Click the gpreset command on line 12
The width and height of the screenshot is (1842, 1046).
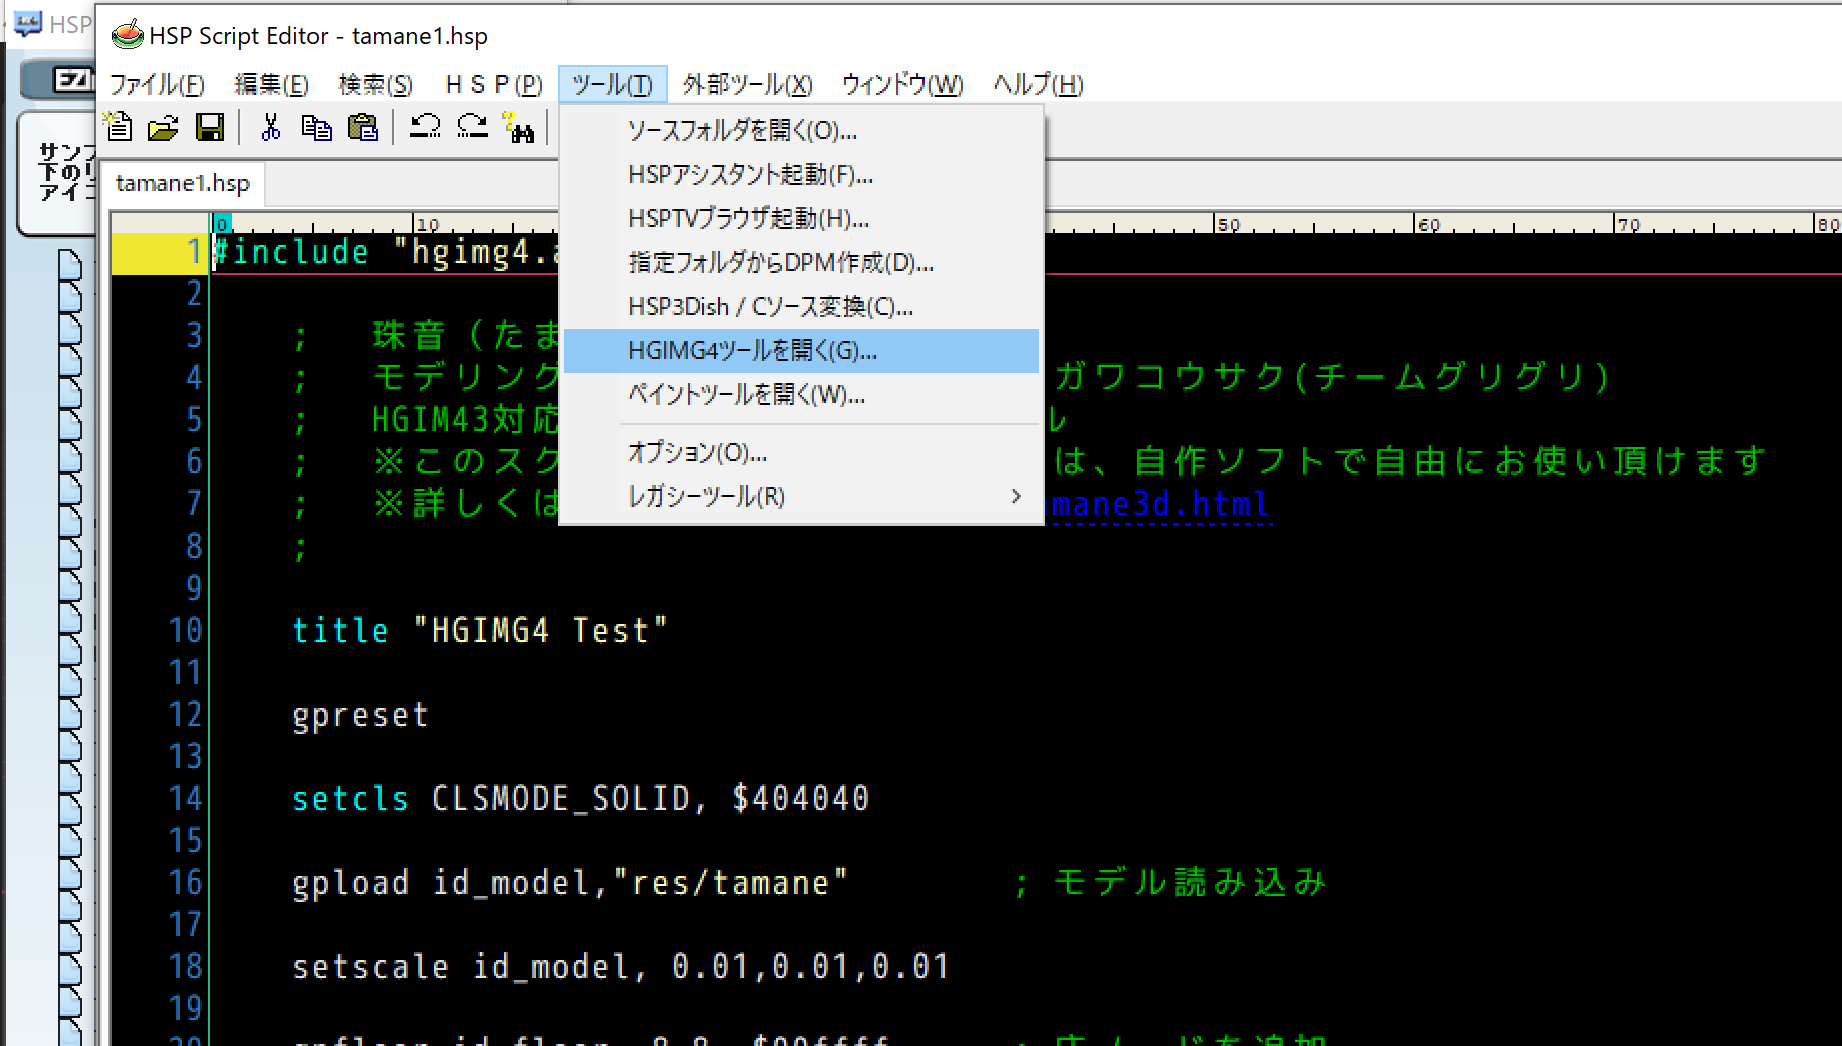pyautogui.click(x=360, y=716)
